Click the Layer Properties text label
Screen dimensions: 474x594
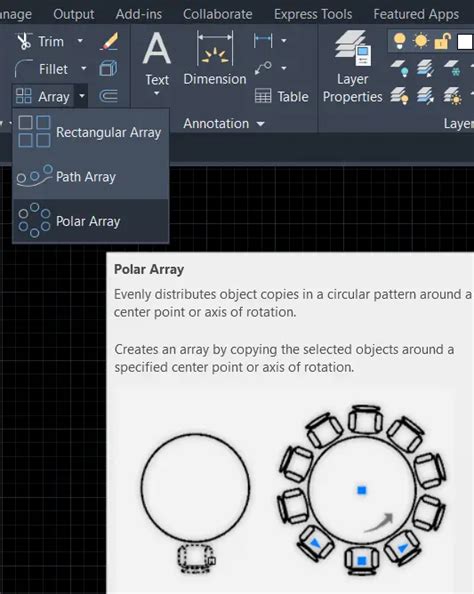[353, 88]
